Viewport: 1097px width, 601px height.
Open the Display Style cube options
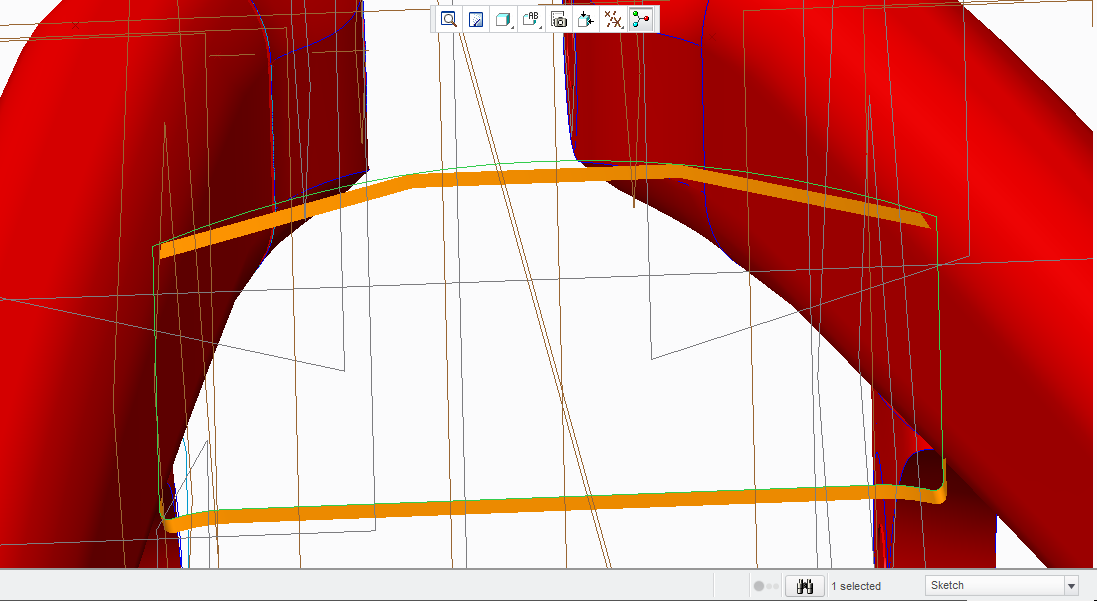(503, 20)
